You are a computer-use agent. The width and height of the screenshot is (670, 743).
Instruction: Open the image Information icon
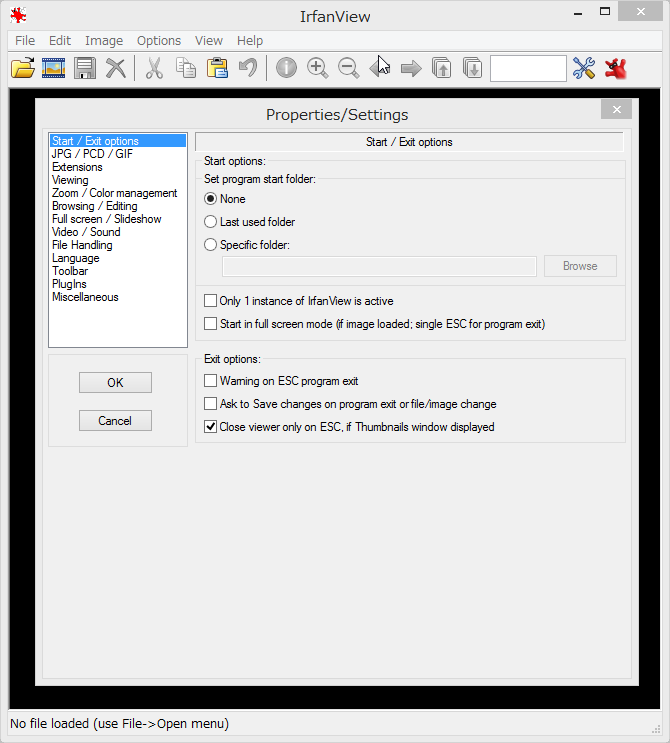(x=286, y=68)
